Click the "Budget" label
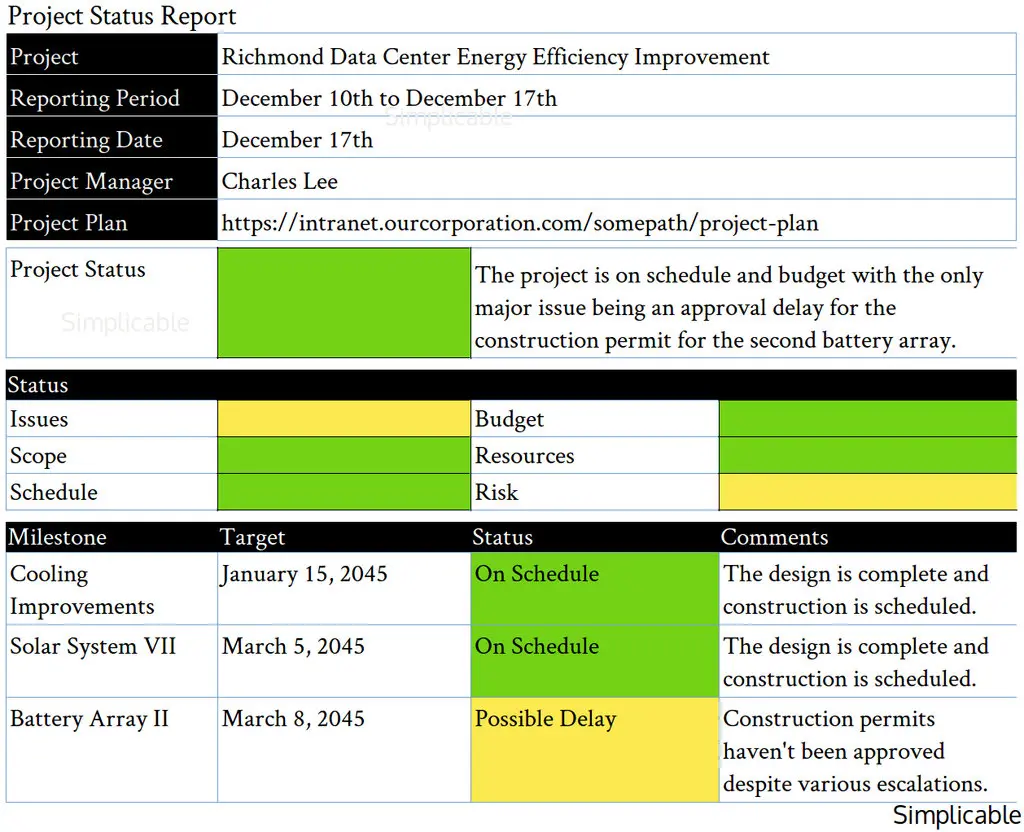Viewport: 1024px width, 832px height. point(509,419)
